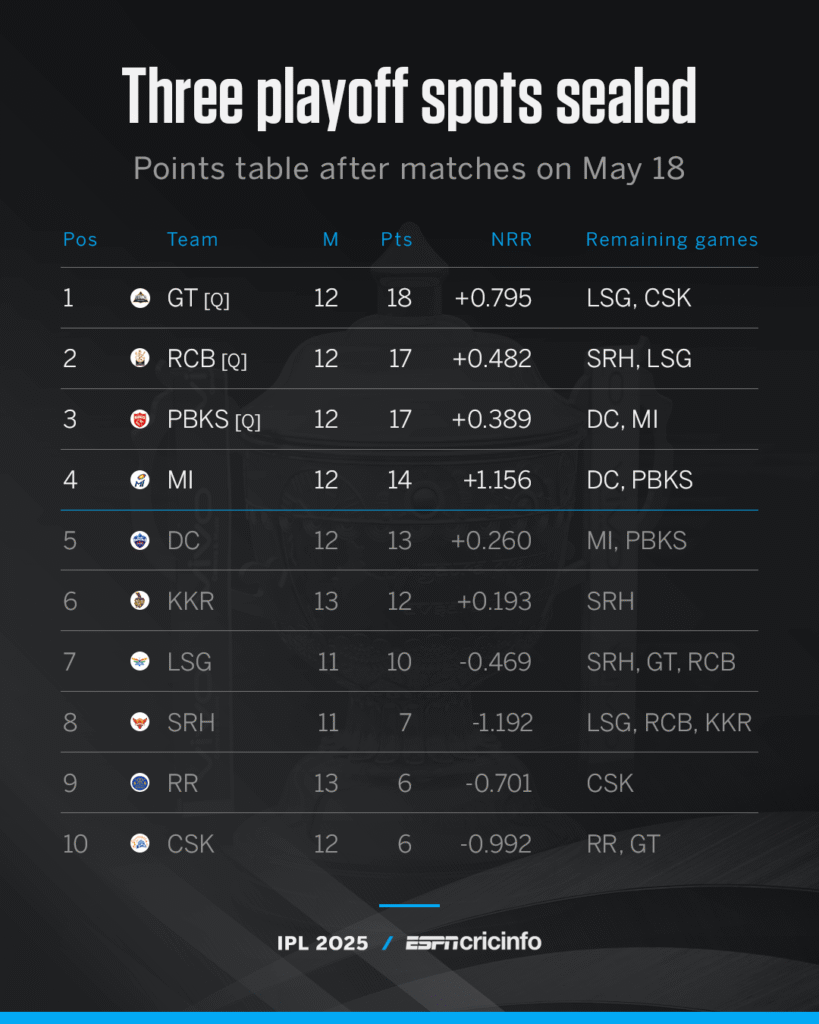
Task: Click the Rajasthan Royals logo icon
Action: click(x=140, y=783)
